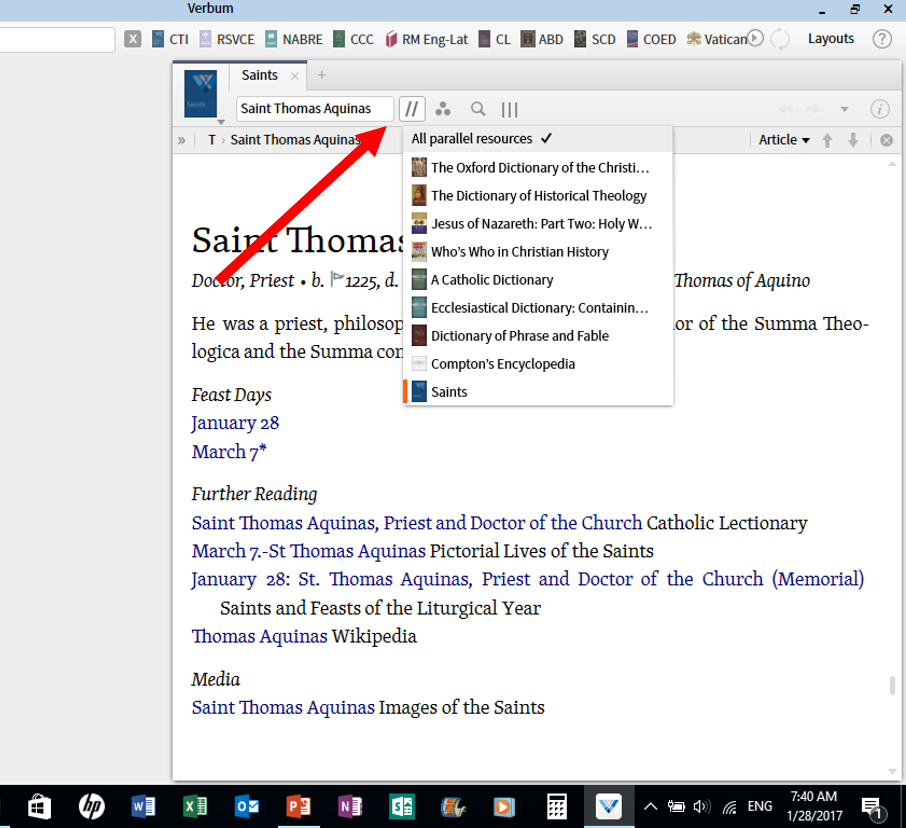Add a new tab with plus

(x=322, y=75)
